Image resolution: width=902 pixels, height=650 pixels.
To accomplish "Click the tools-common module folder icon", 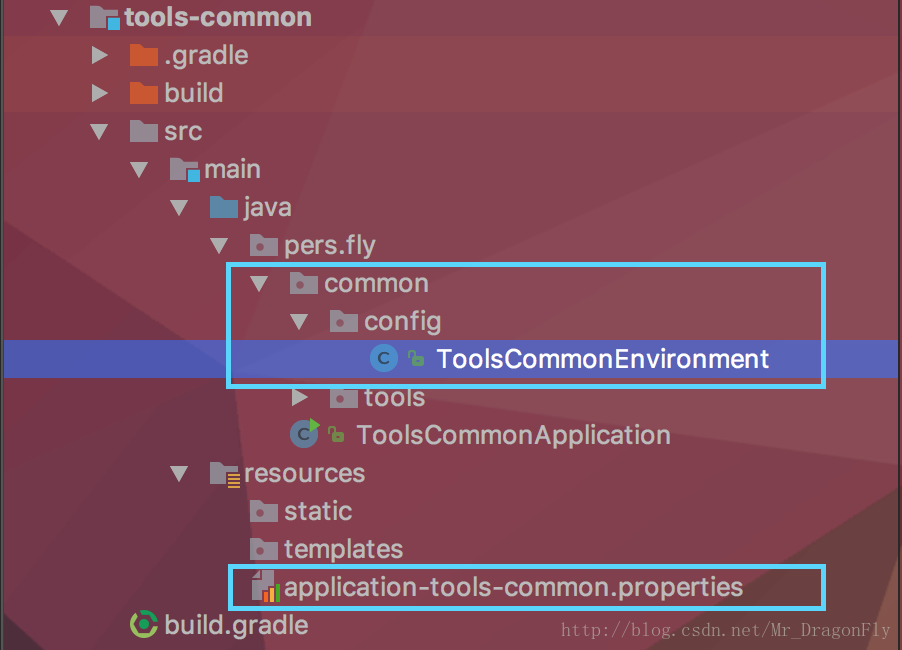I will click(105, 18).
